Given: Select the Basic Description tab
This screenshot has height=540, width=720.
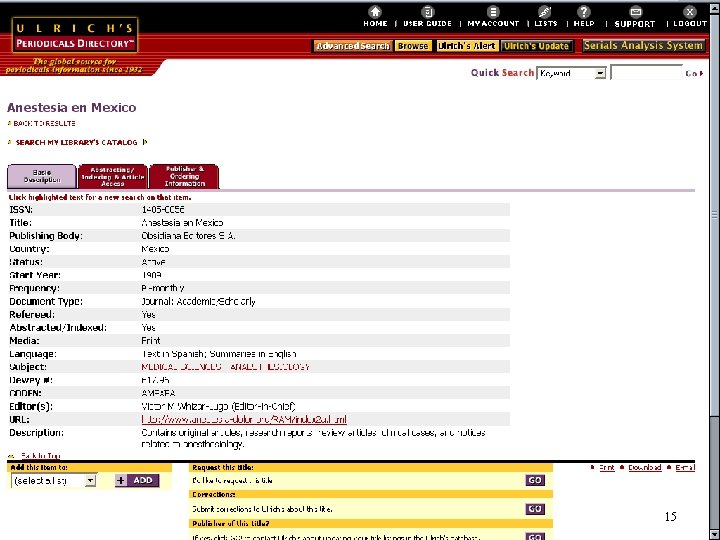Looking at the screenshot, I should point(42,176).
